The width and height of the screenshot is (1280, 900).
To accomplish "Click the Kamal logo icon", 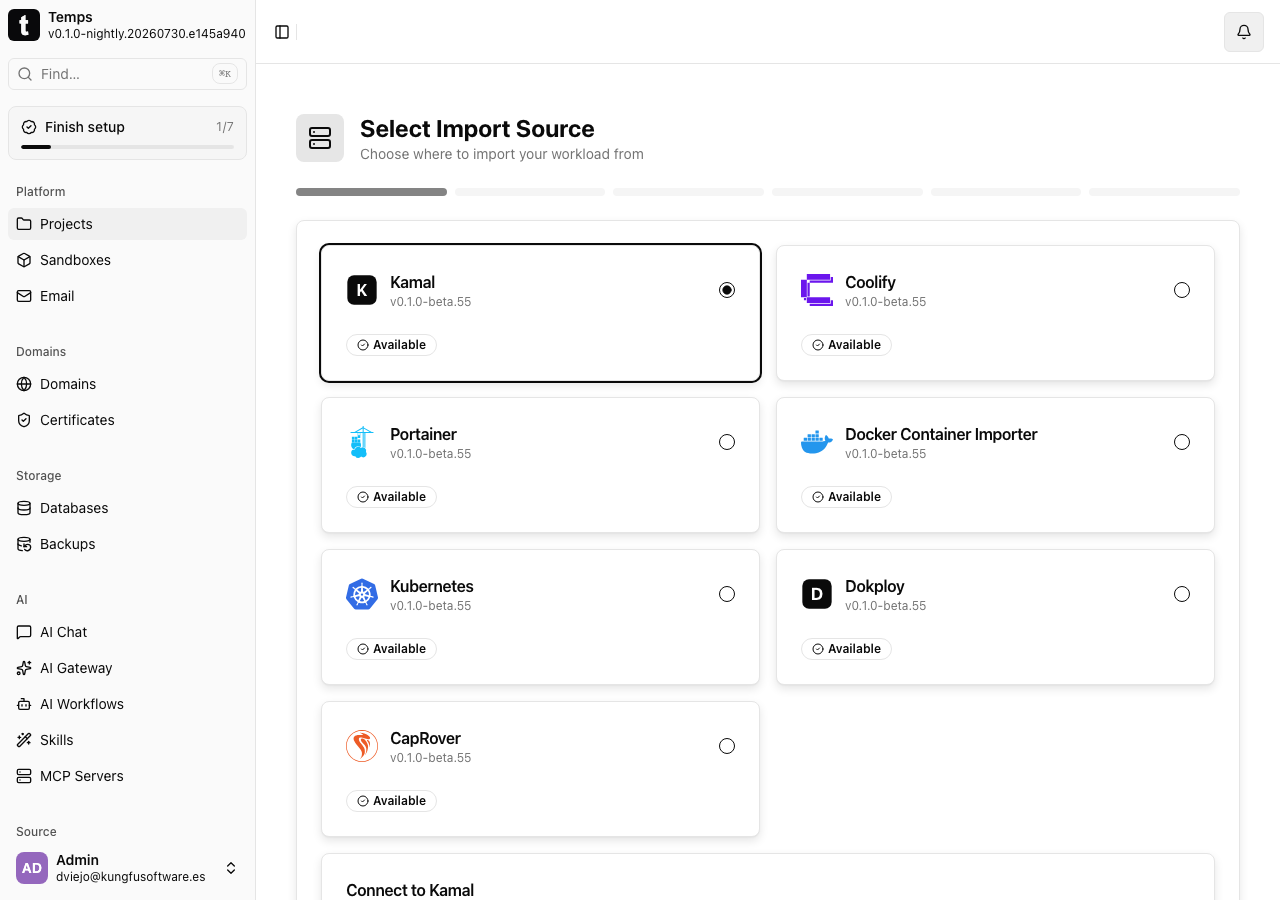I will (362, 290).
